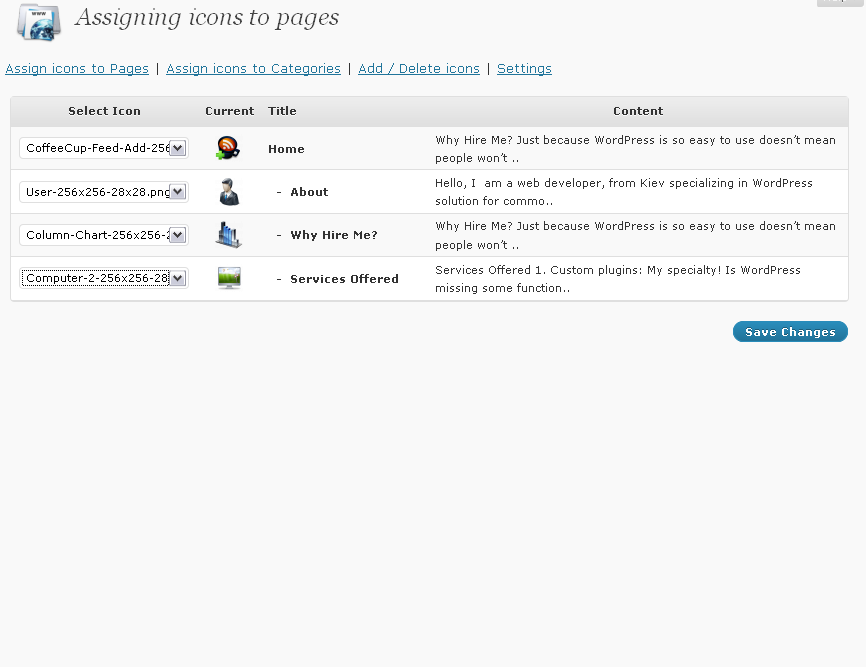Image resolution: width=866 pixels, height=667 pixels.
Task: Open the plugin Settings link
Action: [524, 69]
